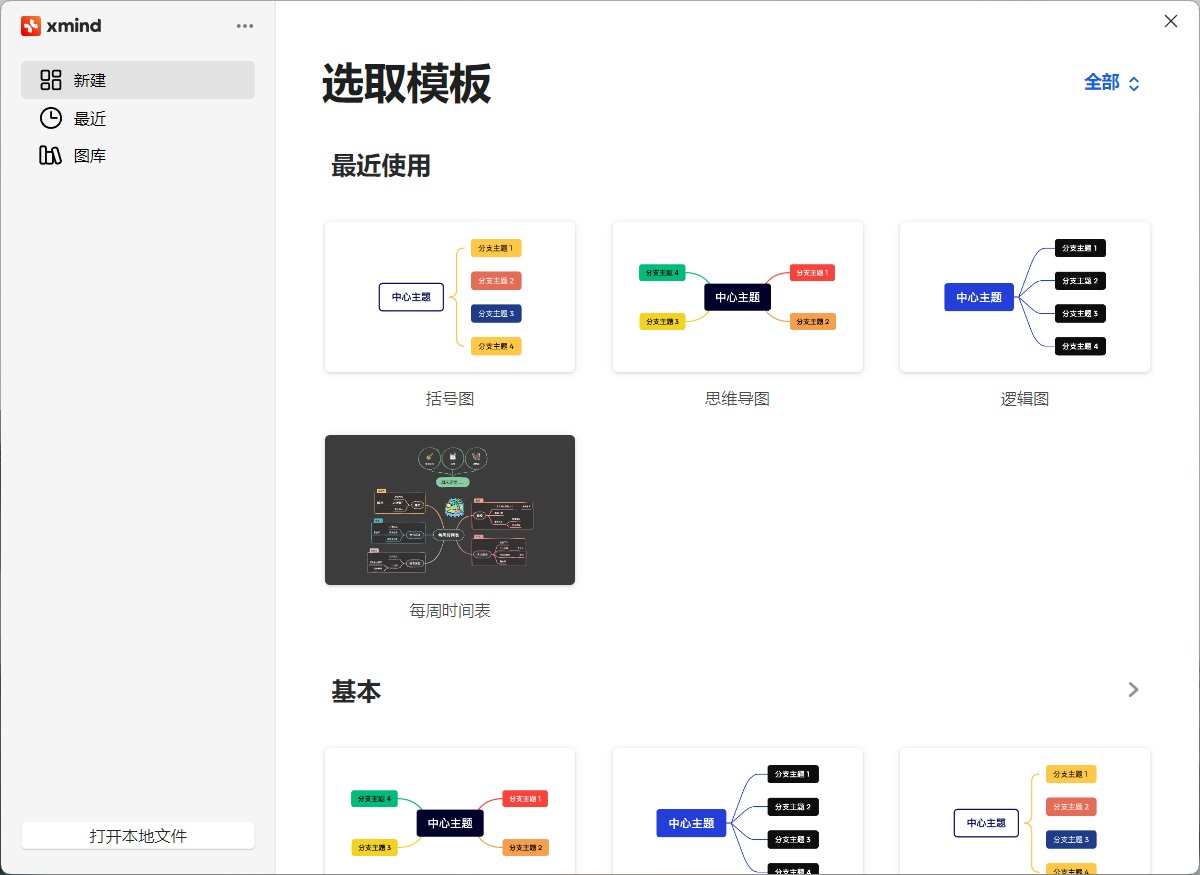
Task: Open the more options (...) icon
Action: [244, 25]
